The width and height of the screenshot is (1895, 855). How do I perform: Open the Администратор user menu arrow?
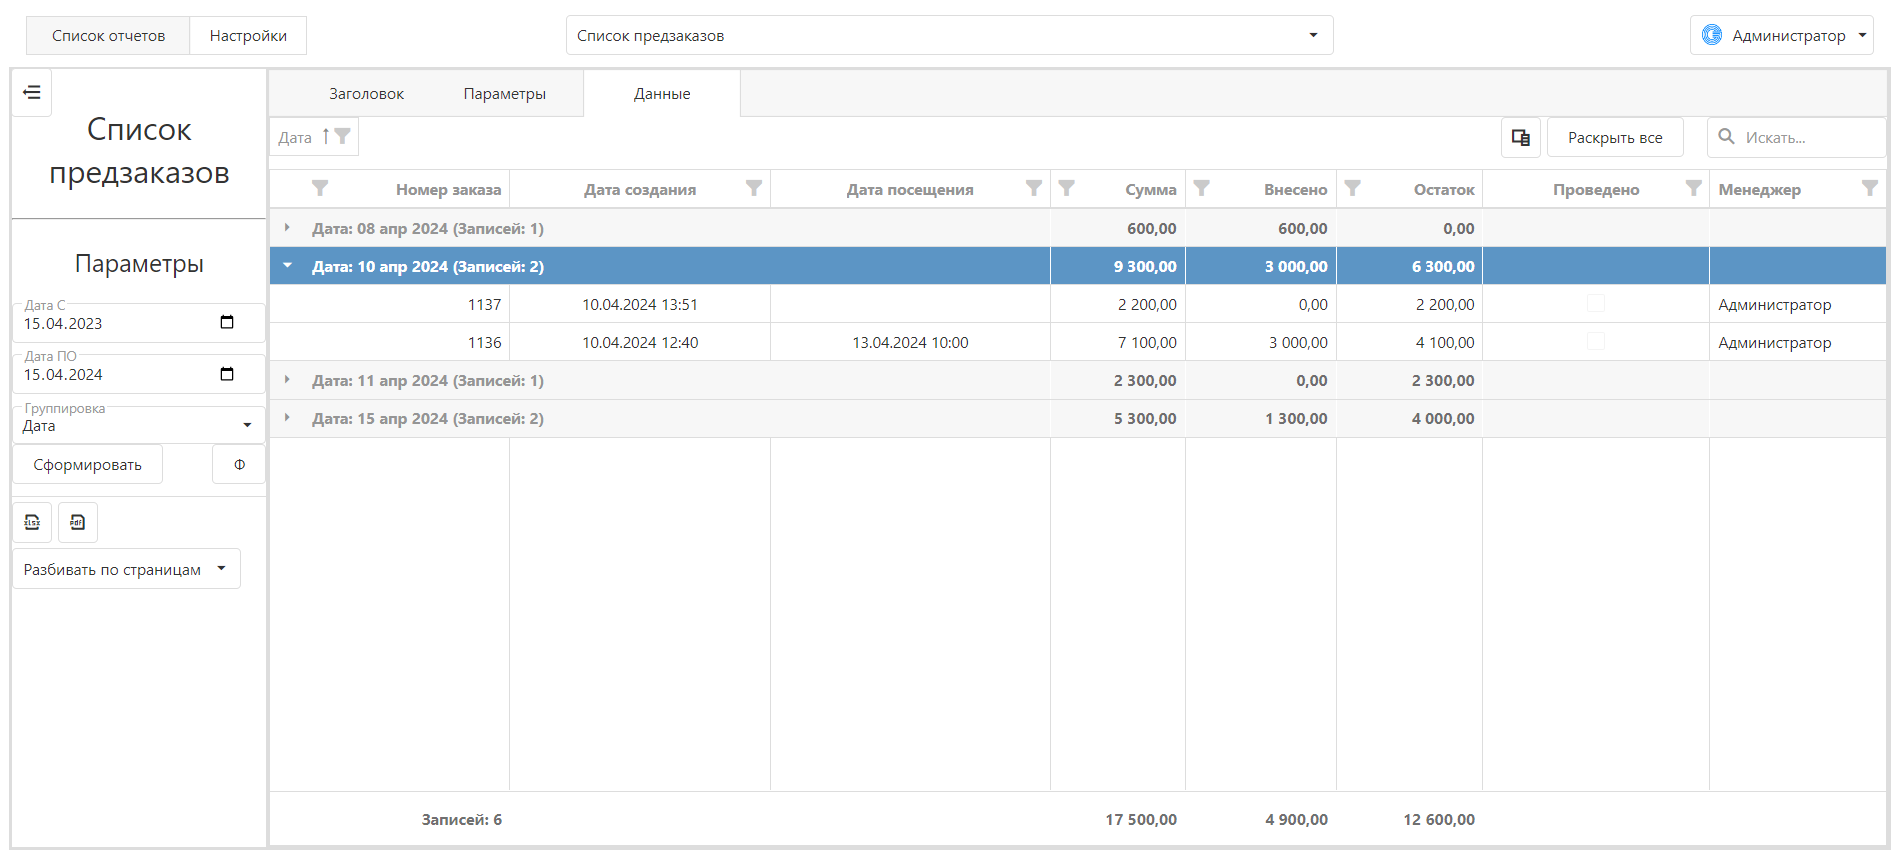click(x=1862, y=35)
